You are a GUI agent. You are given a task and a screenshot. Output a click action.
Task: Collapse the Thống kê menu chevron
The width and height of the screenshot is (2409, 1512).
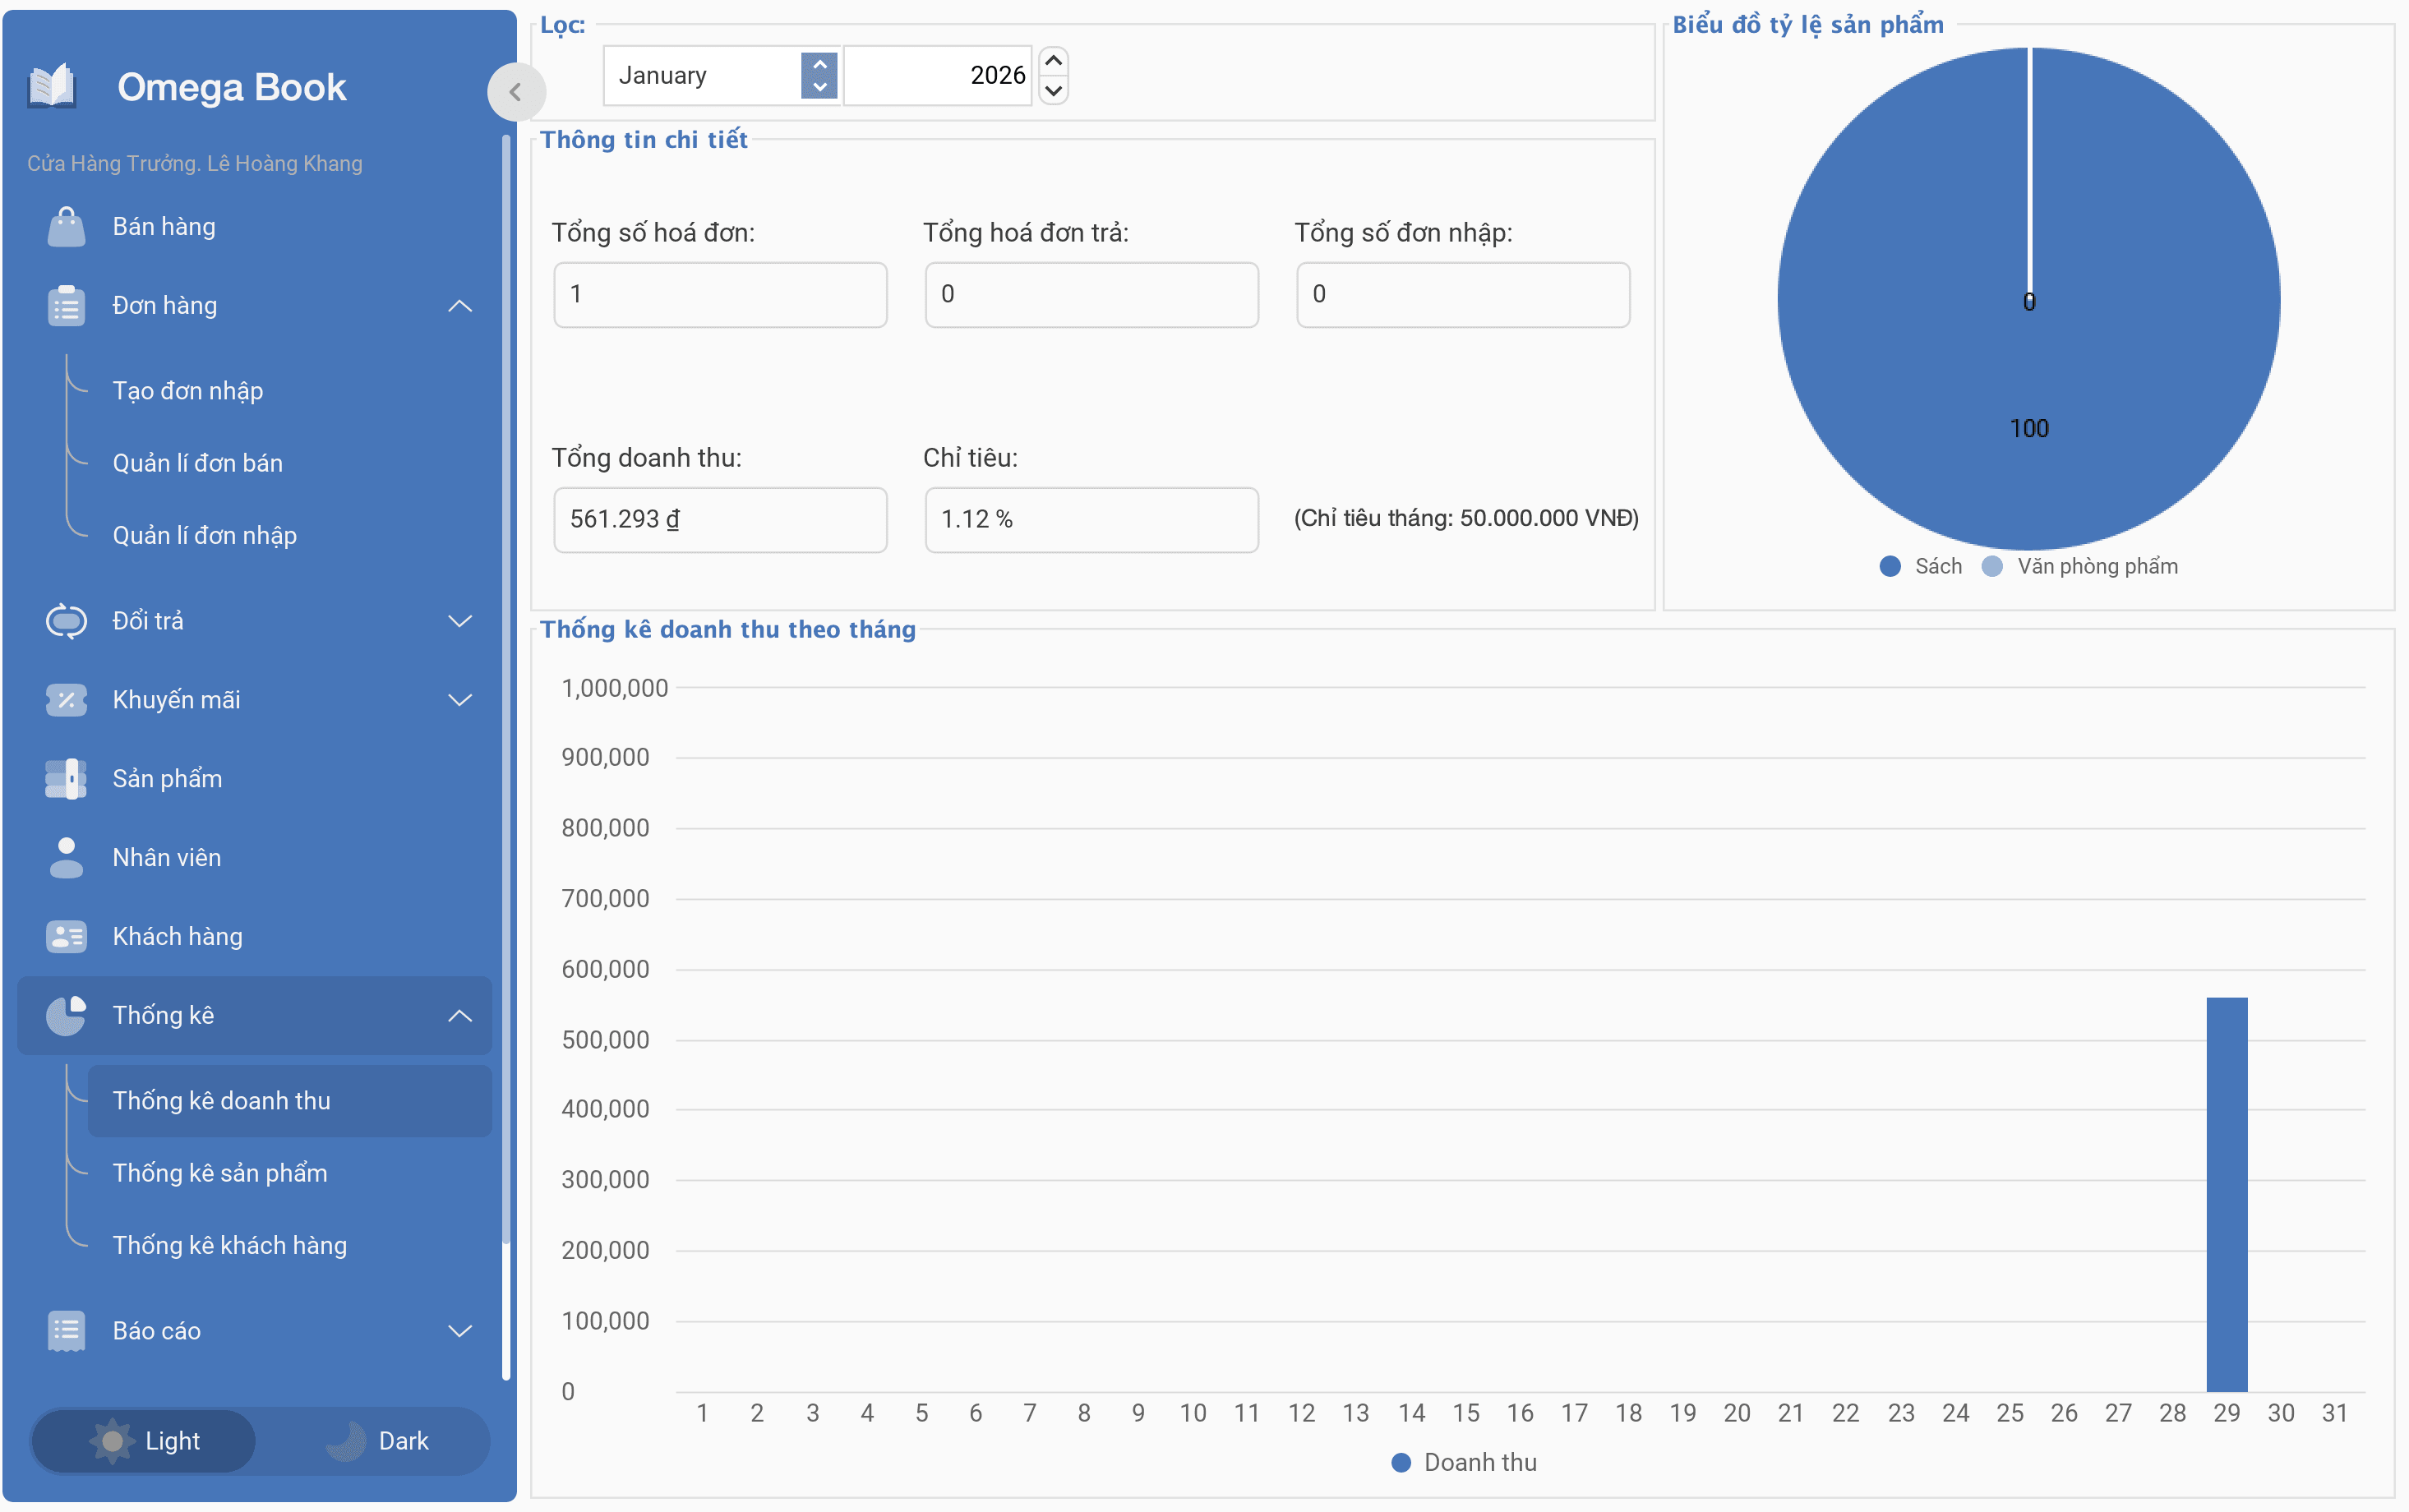click(x=460, y=1016)
